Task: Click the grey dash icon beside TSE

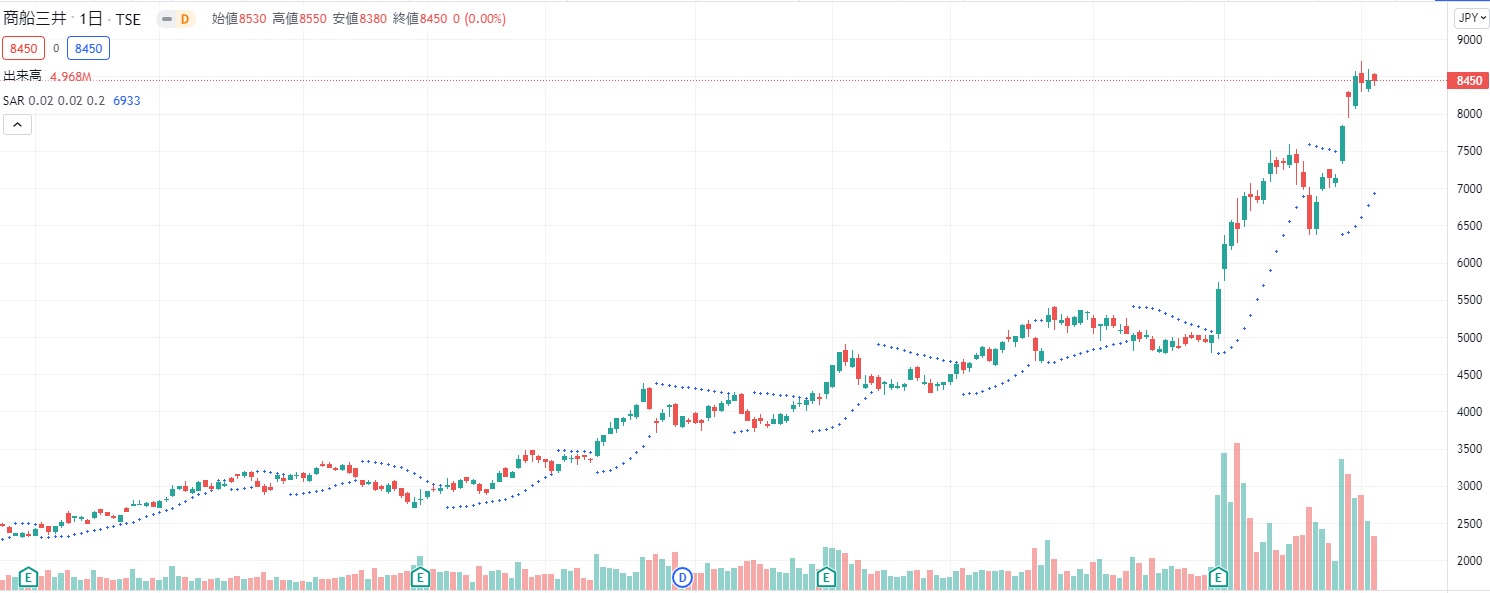Action: [167, 19]
